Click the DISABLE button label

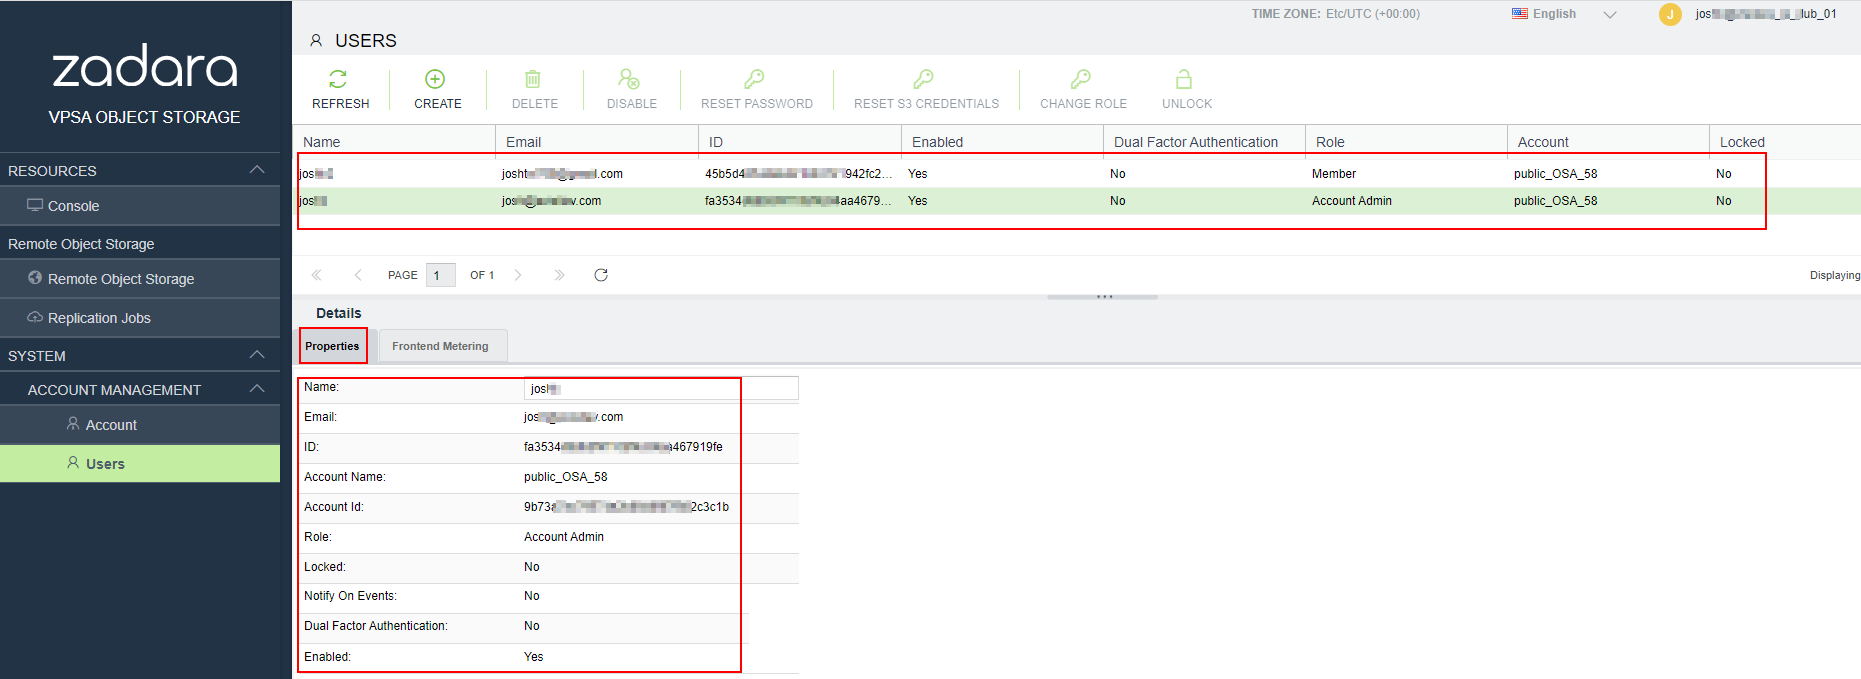click(632, 104)
